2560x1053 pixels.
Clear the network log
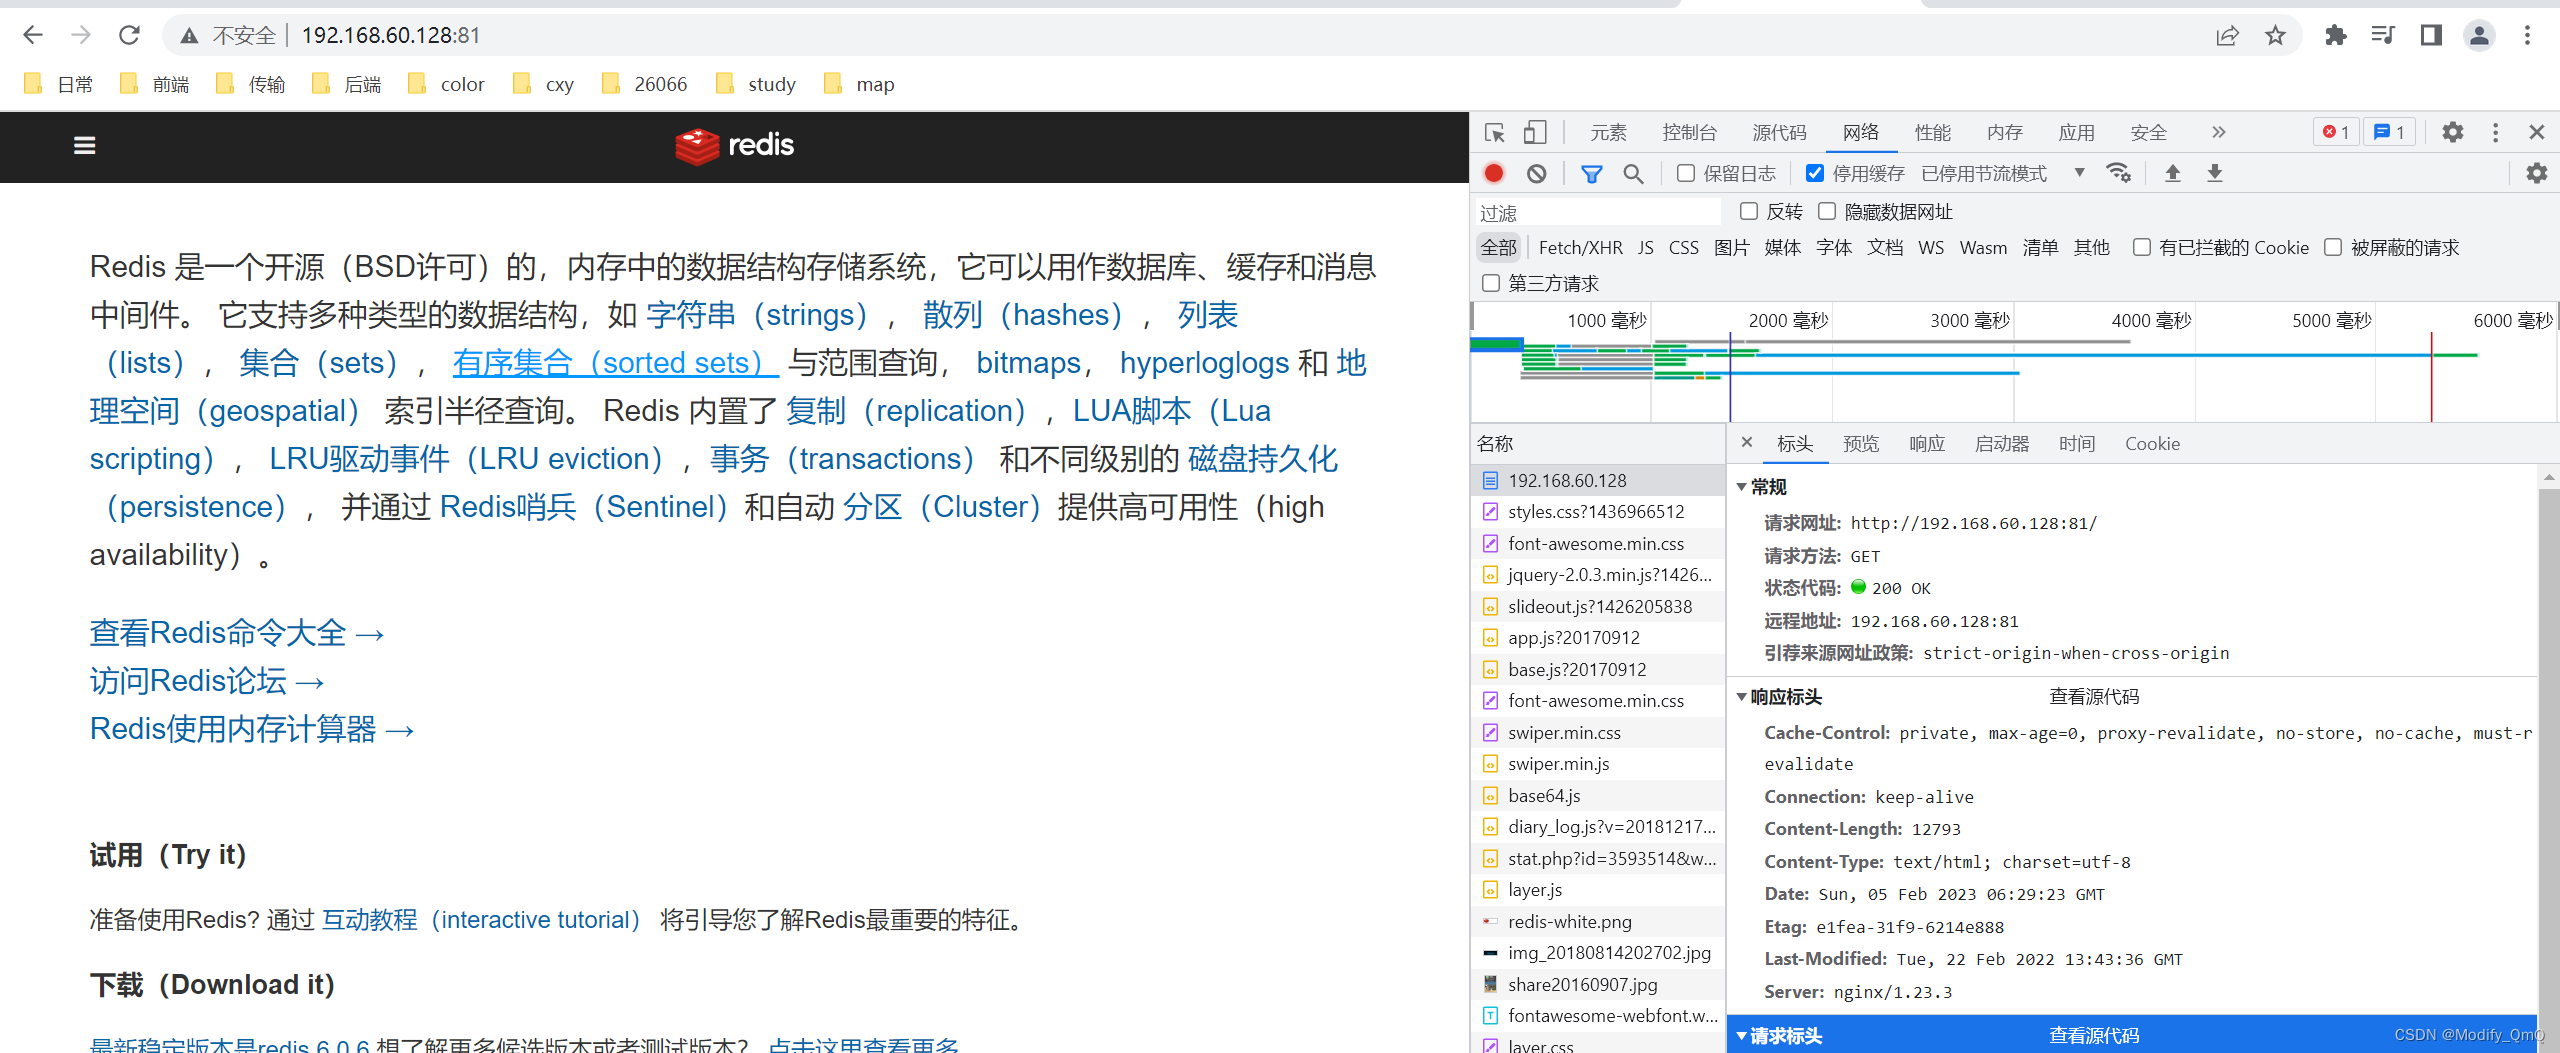pos(1537,174)
